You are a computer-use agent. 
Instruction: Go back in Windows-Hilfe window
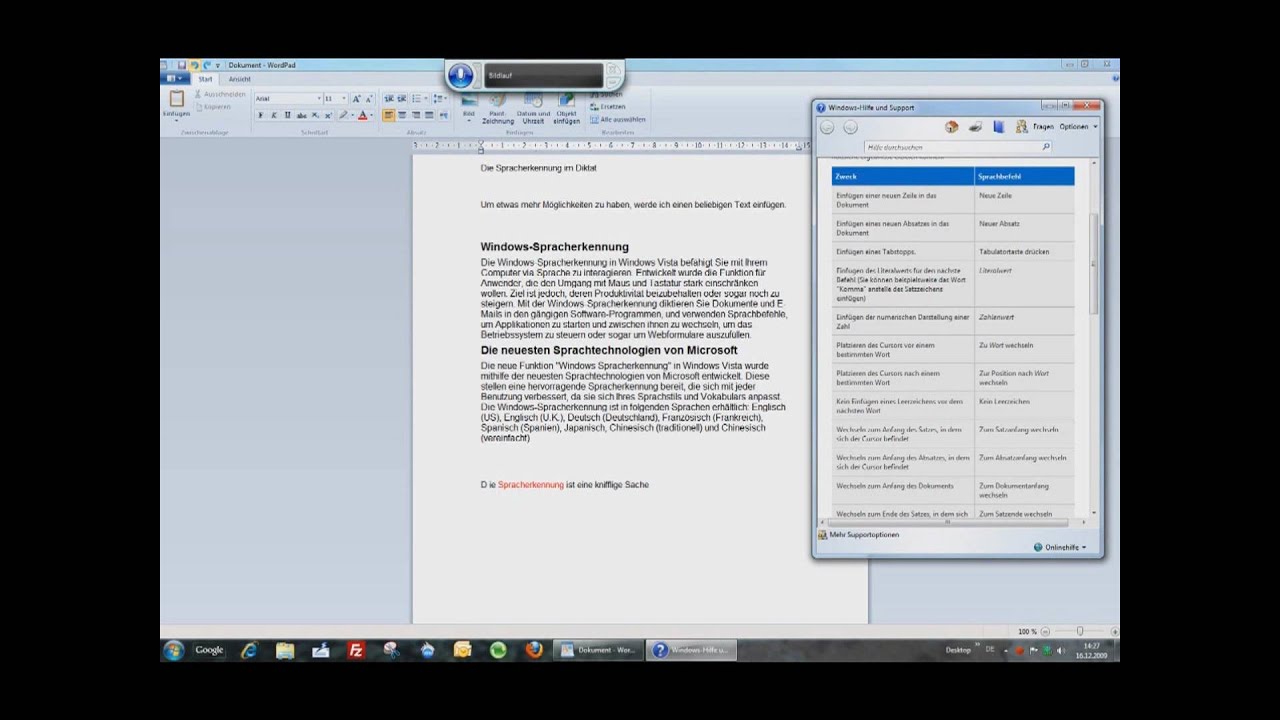[827, 127]
